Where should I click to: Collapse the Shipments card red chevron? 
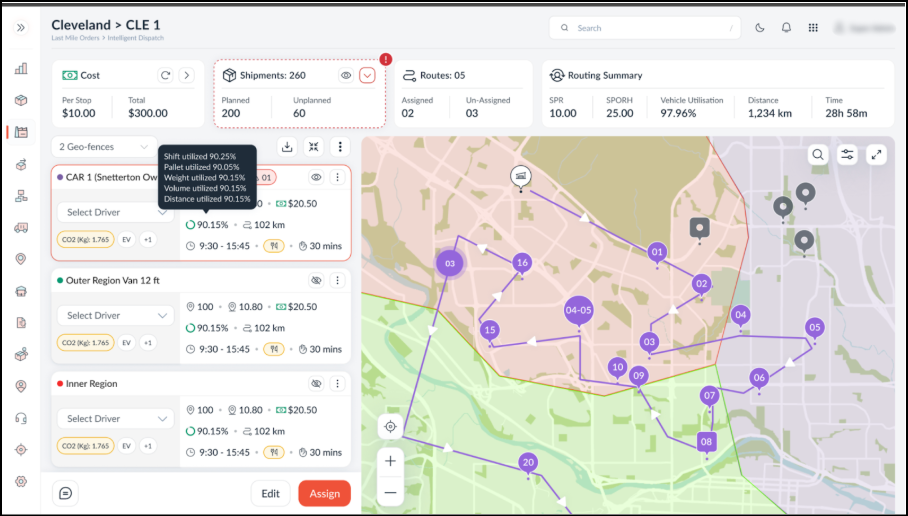(x=367, y=75)
